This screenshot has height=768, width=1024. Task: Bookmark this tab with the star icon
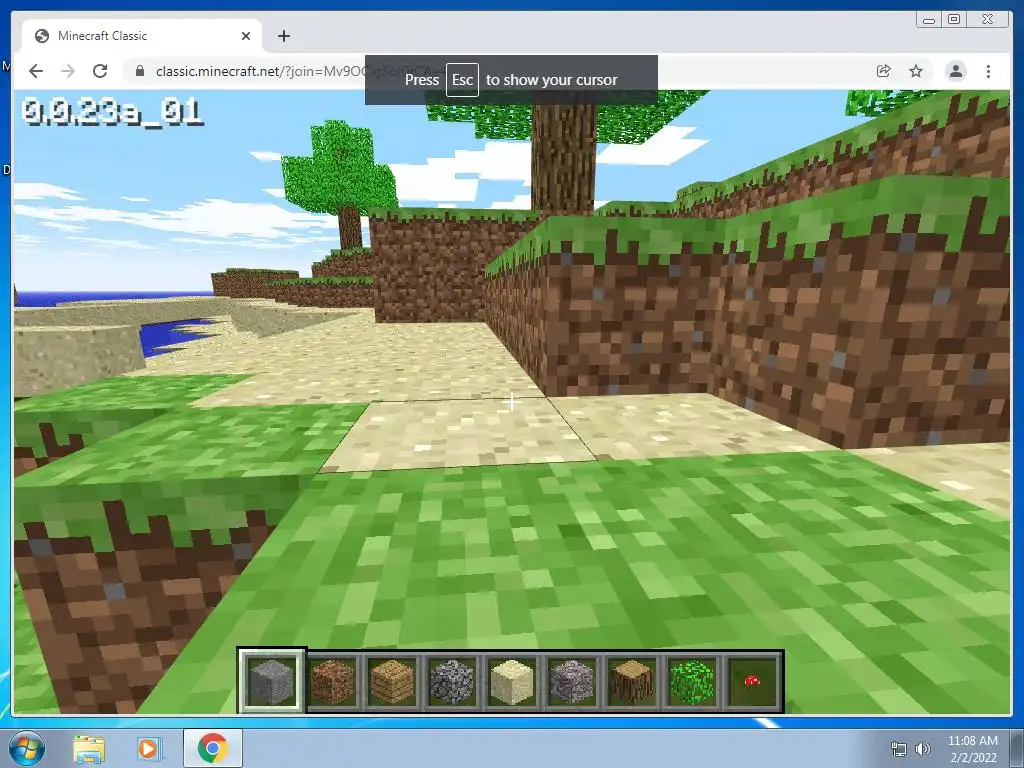click(916, 71)
